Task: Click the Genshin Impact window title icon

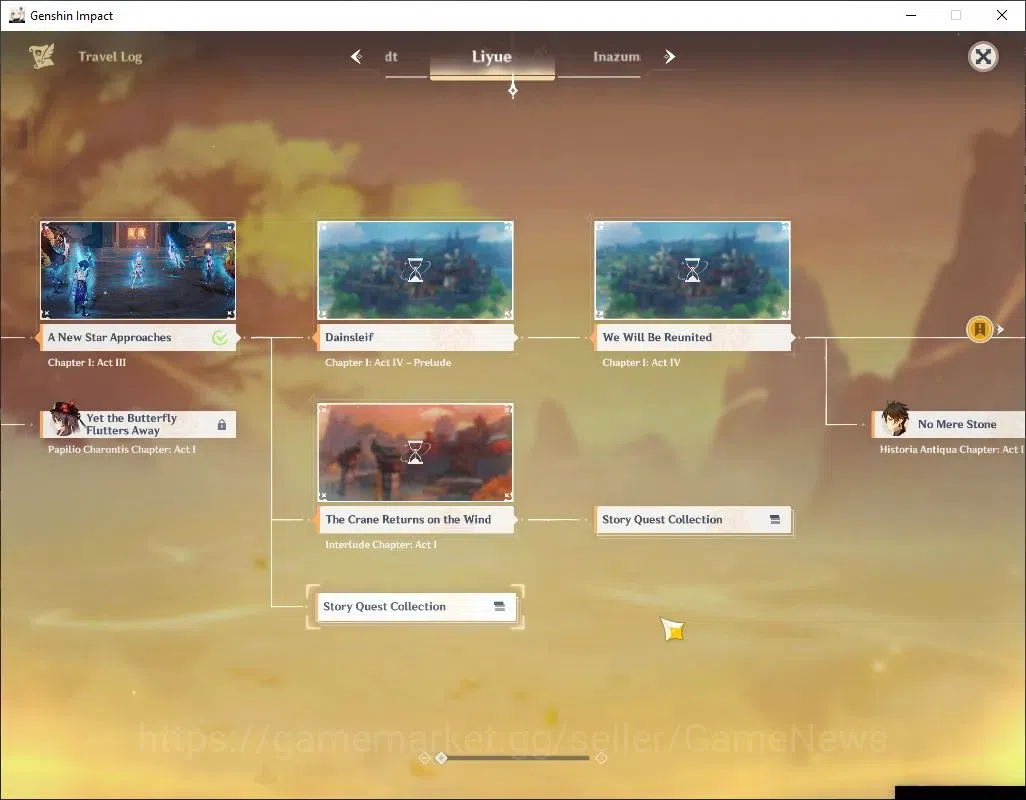Action: point(16,15)
